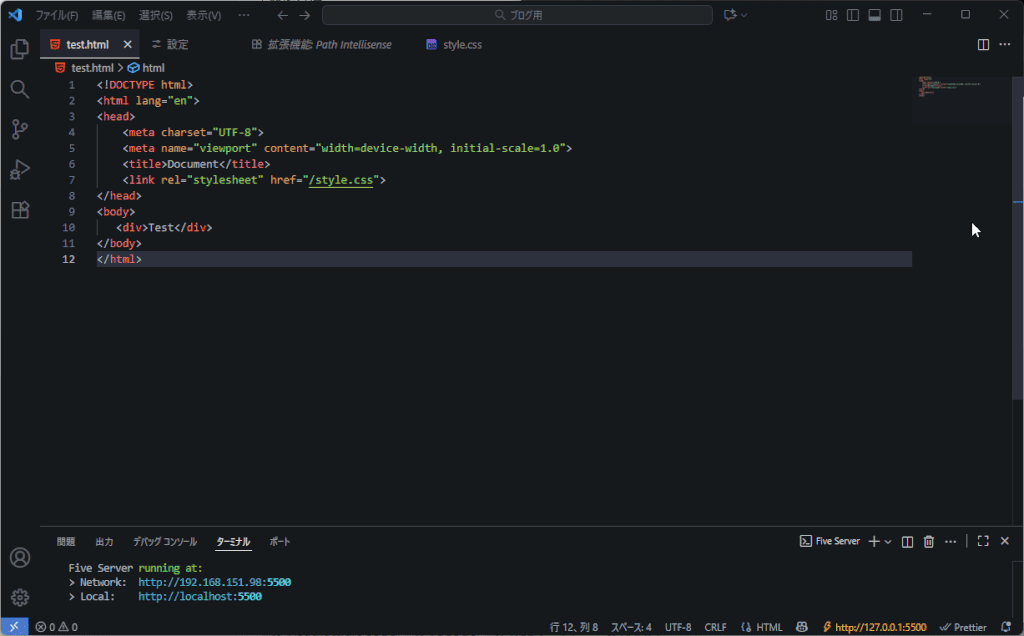Toggle the primary side bar visibility
This screenshot has width=1024, height=636.
click(853, 15)
